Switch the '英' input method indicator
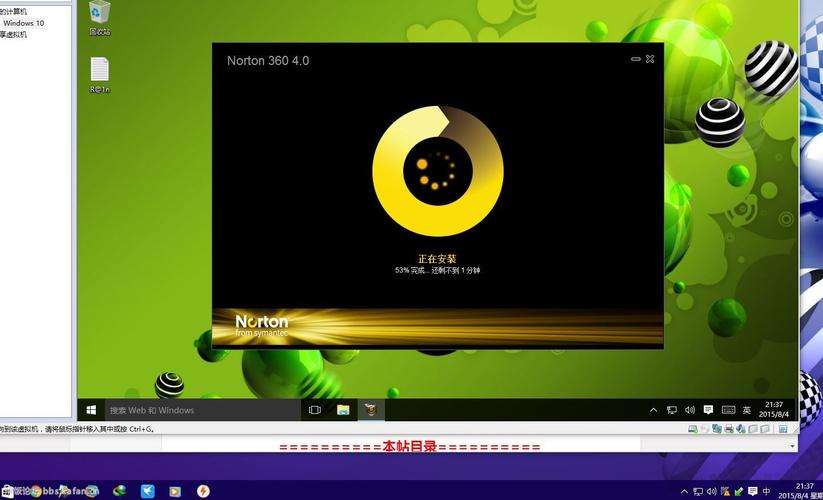823x500 pixels. (x=747, y=410)
